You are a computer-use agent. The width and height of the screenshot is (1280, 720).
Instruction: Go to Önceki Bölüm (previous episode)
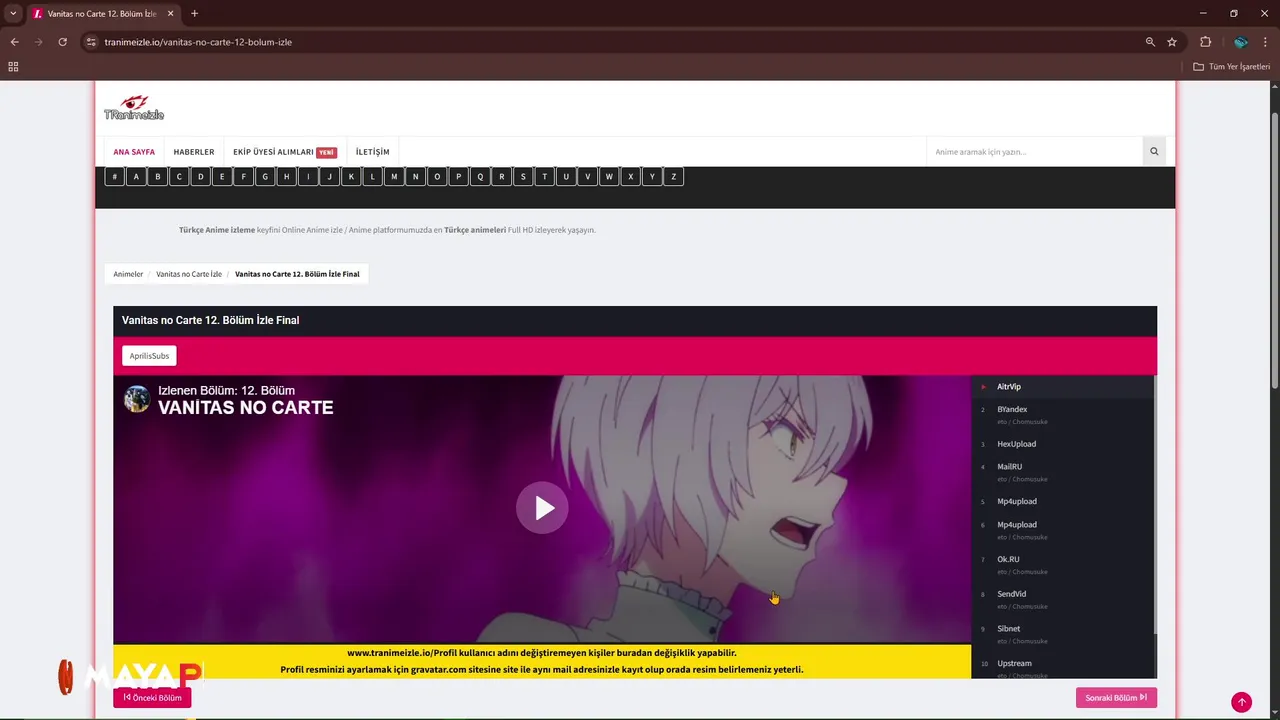(x=152, y=697)
